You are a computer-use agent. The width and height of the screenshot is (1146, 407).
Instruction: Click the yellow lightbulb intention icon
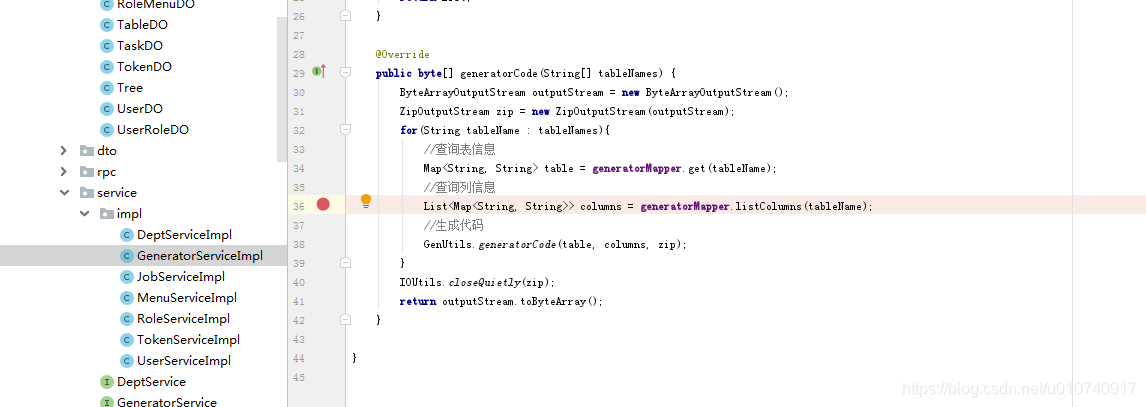[366, 201]
